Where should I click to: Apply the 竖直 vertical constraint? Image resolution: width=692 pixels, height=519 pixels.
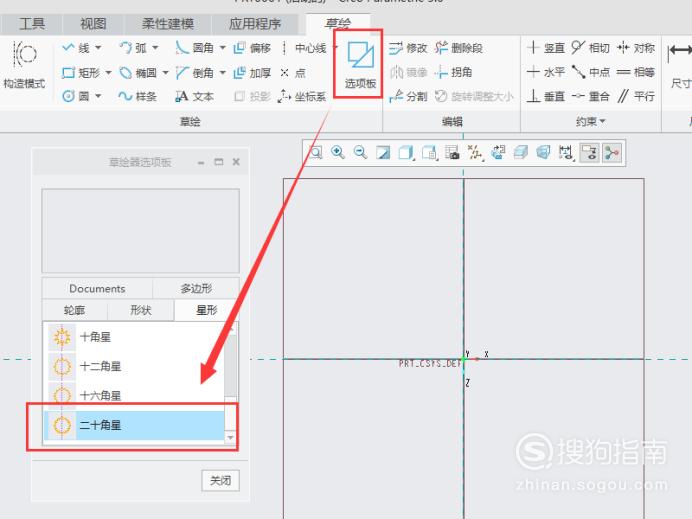click(x=546, y=48)
